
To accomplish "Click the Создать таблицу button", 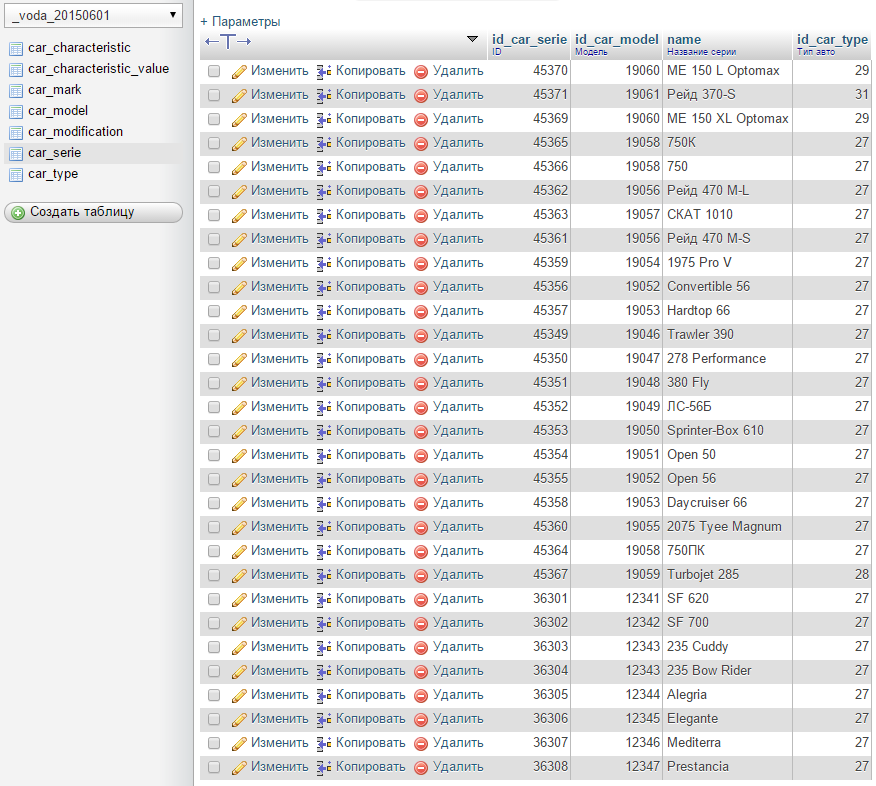I will coord(93,212).
